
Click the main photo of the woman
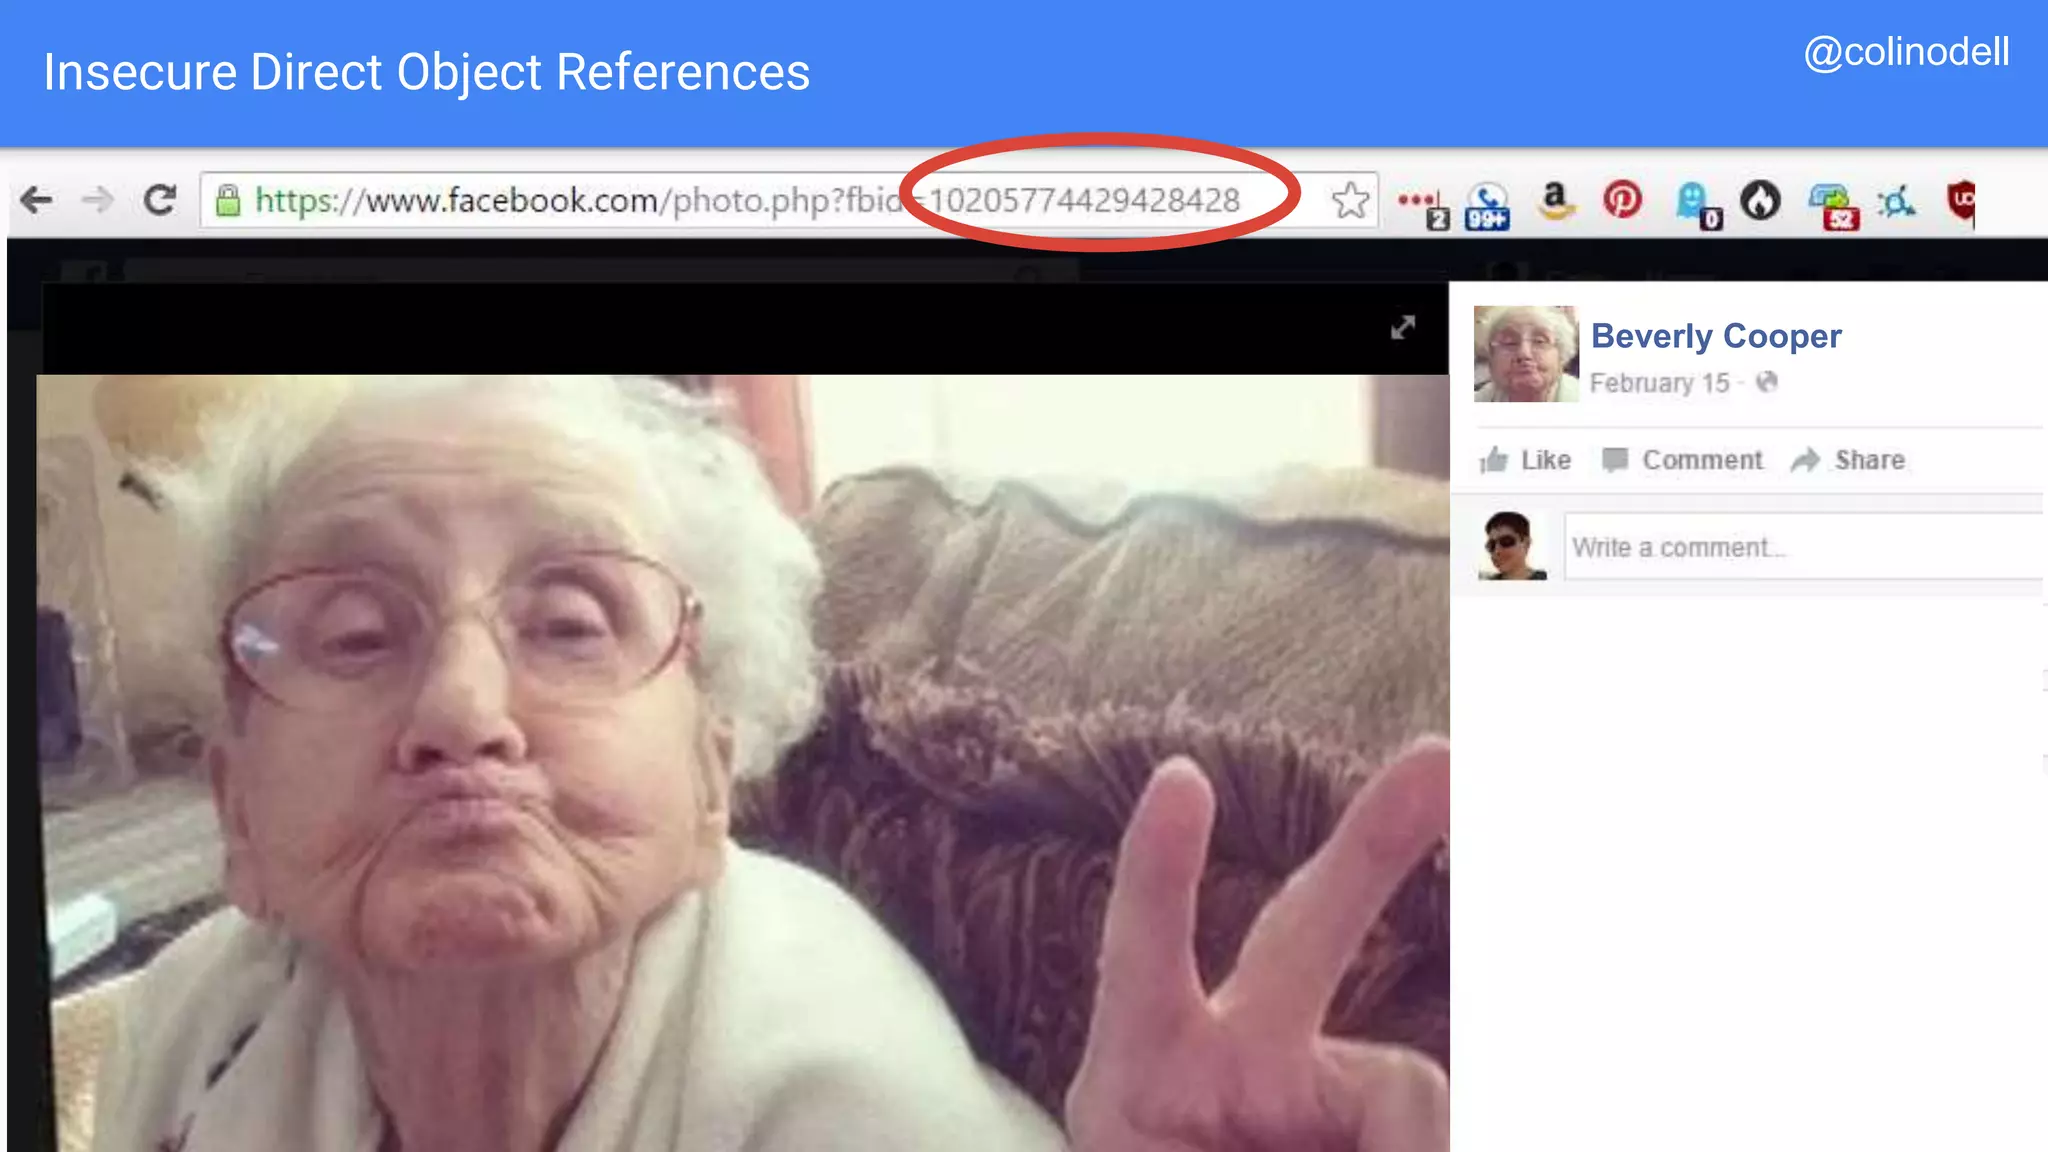click(743, 763)
